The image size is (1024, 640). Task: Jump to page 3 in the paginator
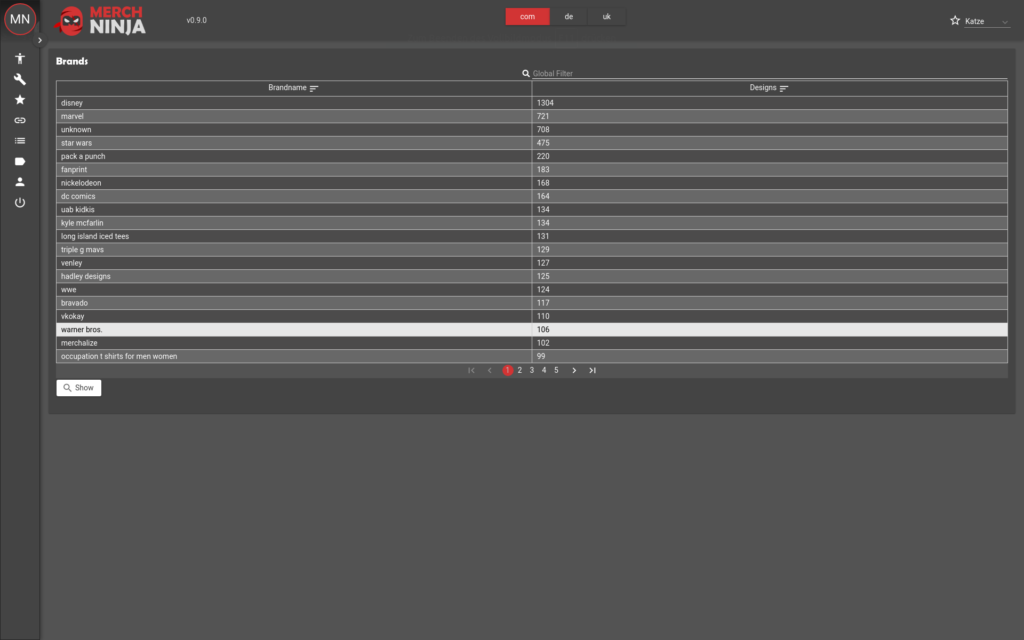[532, 370]
